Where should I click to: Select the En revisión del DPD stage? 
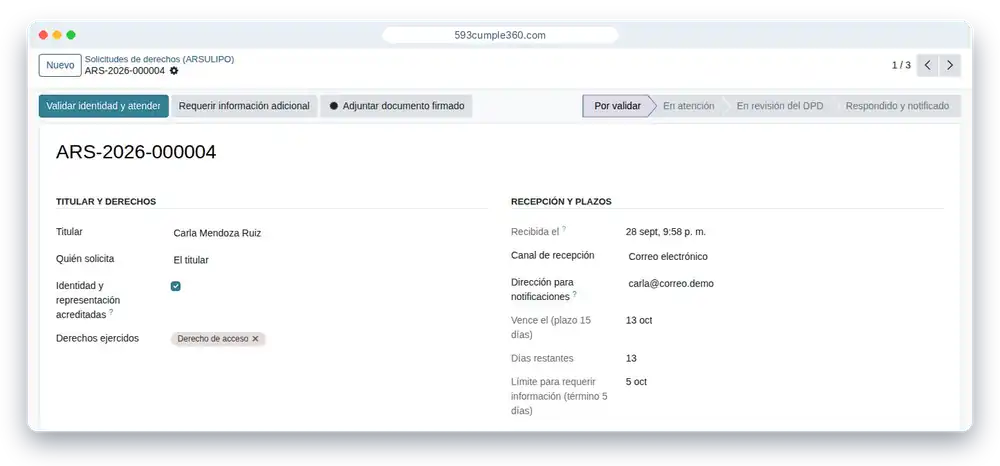click(779, 106)
